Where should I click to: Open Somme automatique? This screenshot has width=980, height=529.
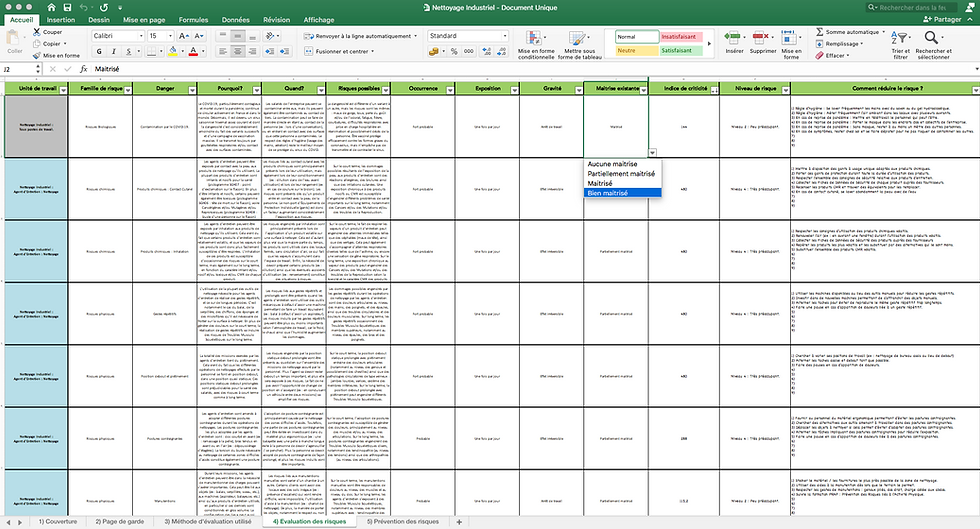pyautogui.click(x=850, y=32)
